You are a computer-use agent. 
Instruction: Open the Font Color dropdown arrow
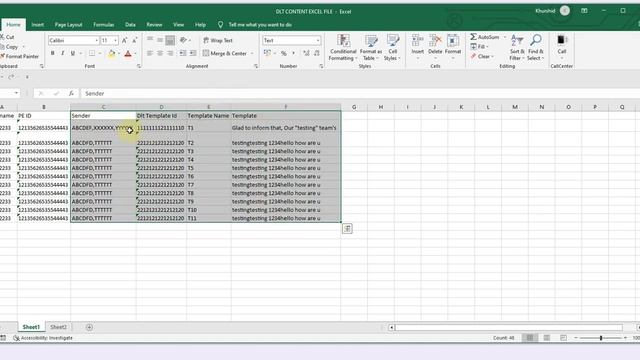[x=136, y=53]
